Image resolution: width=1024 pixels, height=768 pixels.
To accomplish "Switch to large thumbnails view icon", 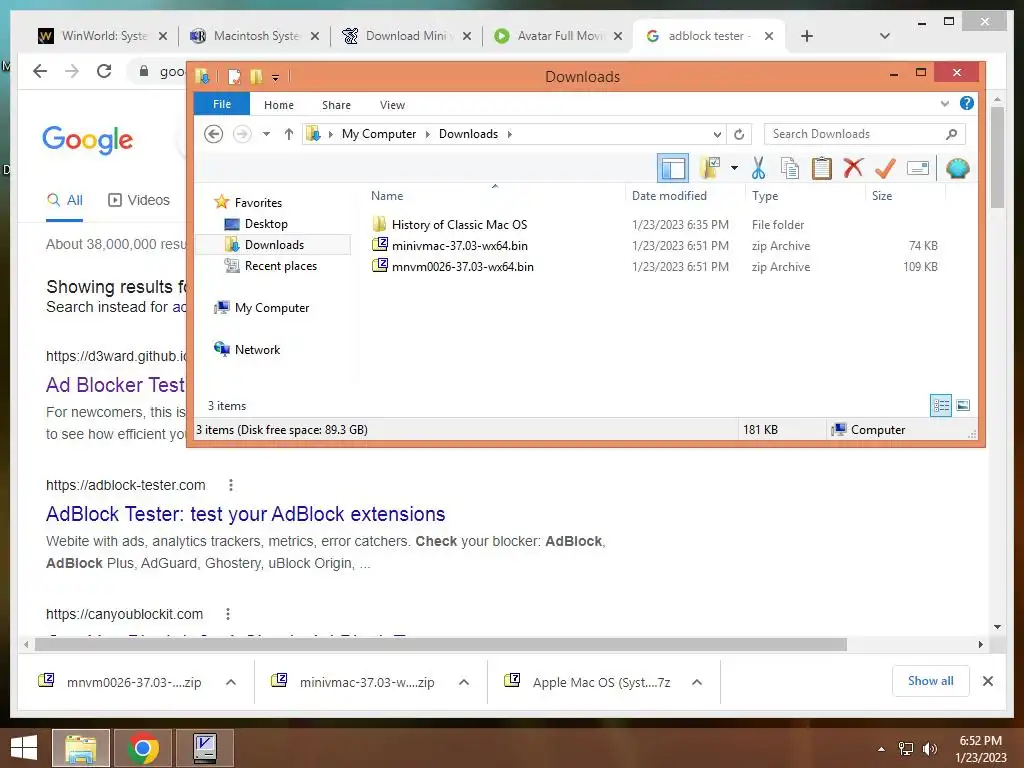I will pos(963,406).
